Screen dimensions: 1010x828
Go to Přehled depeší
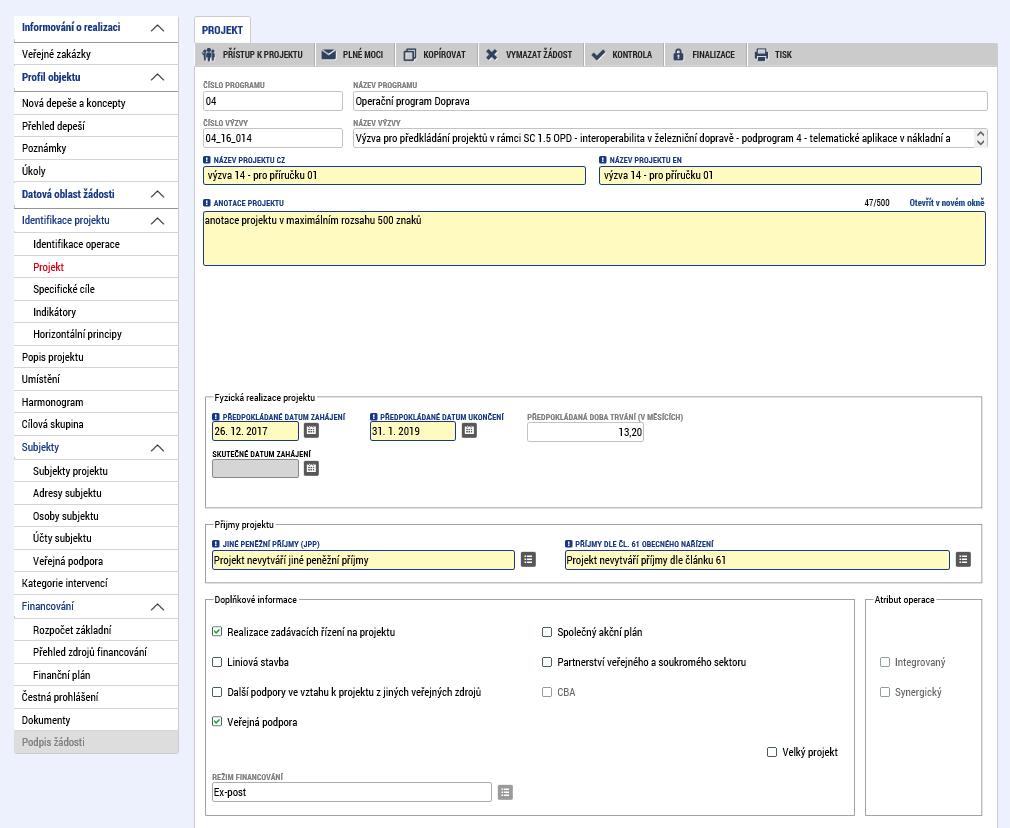(x=96, y=126)
